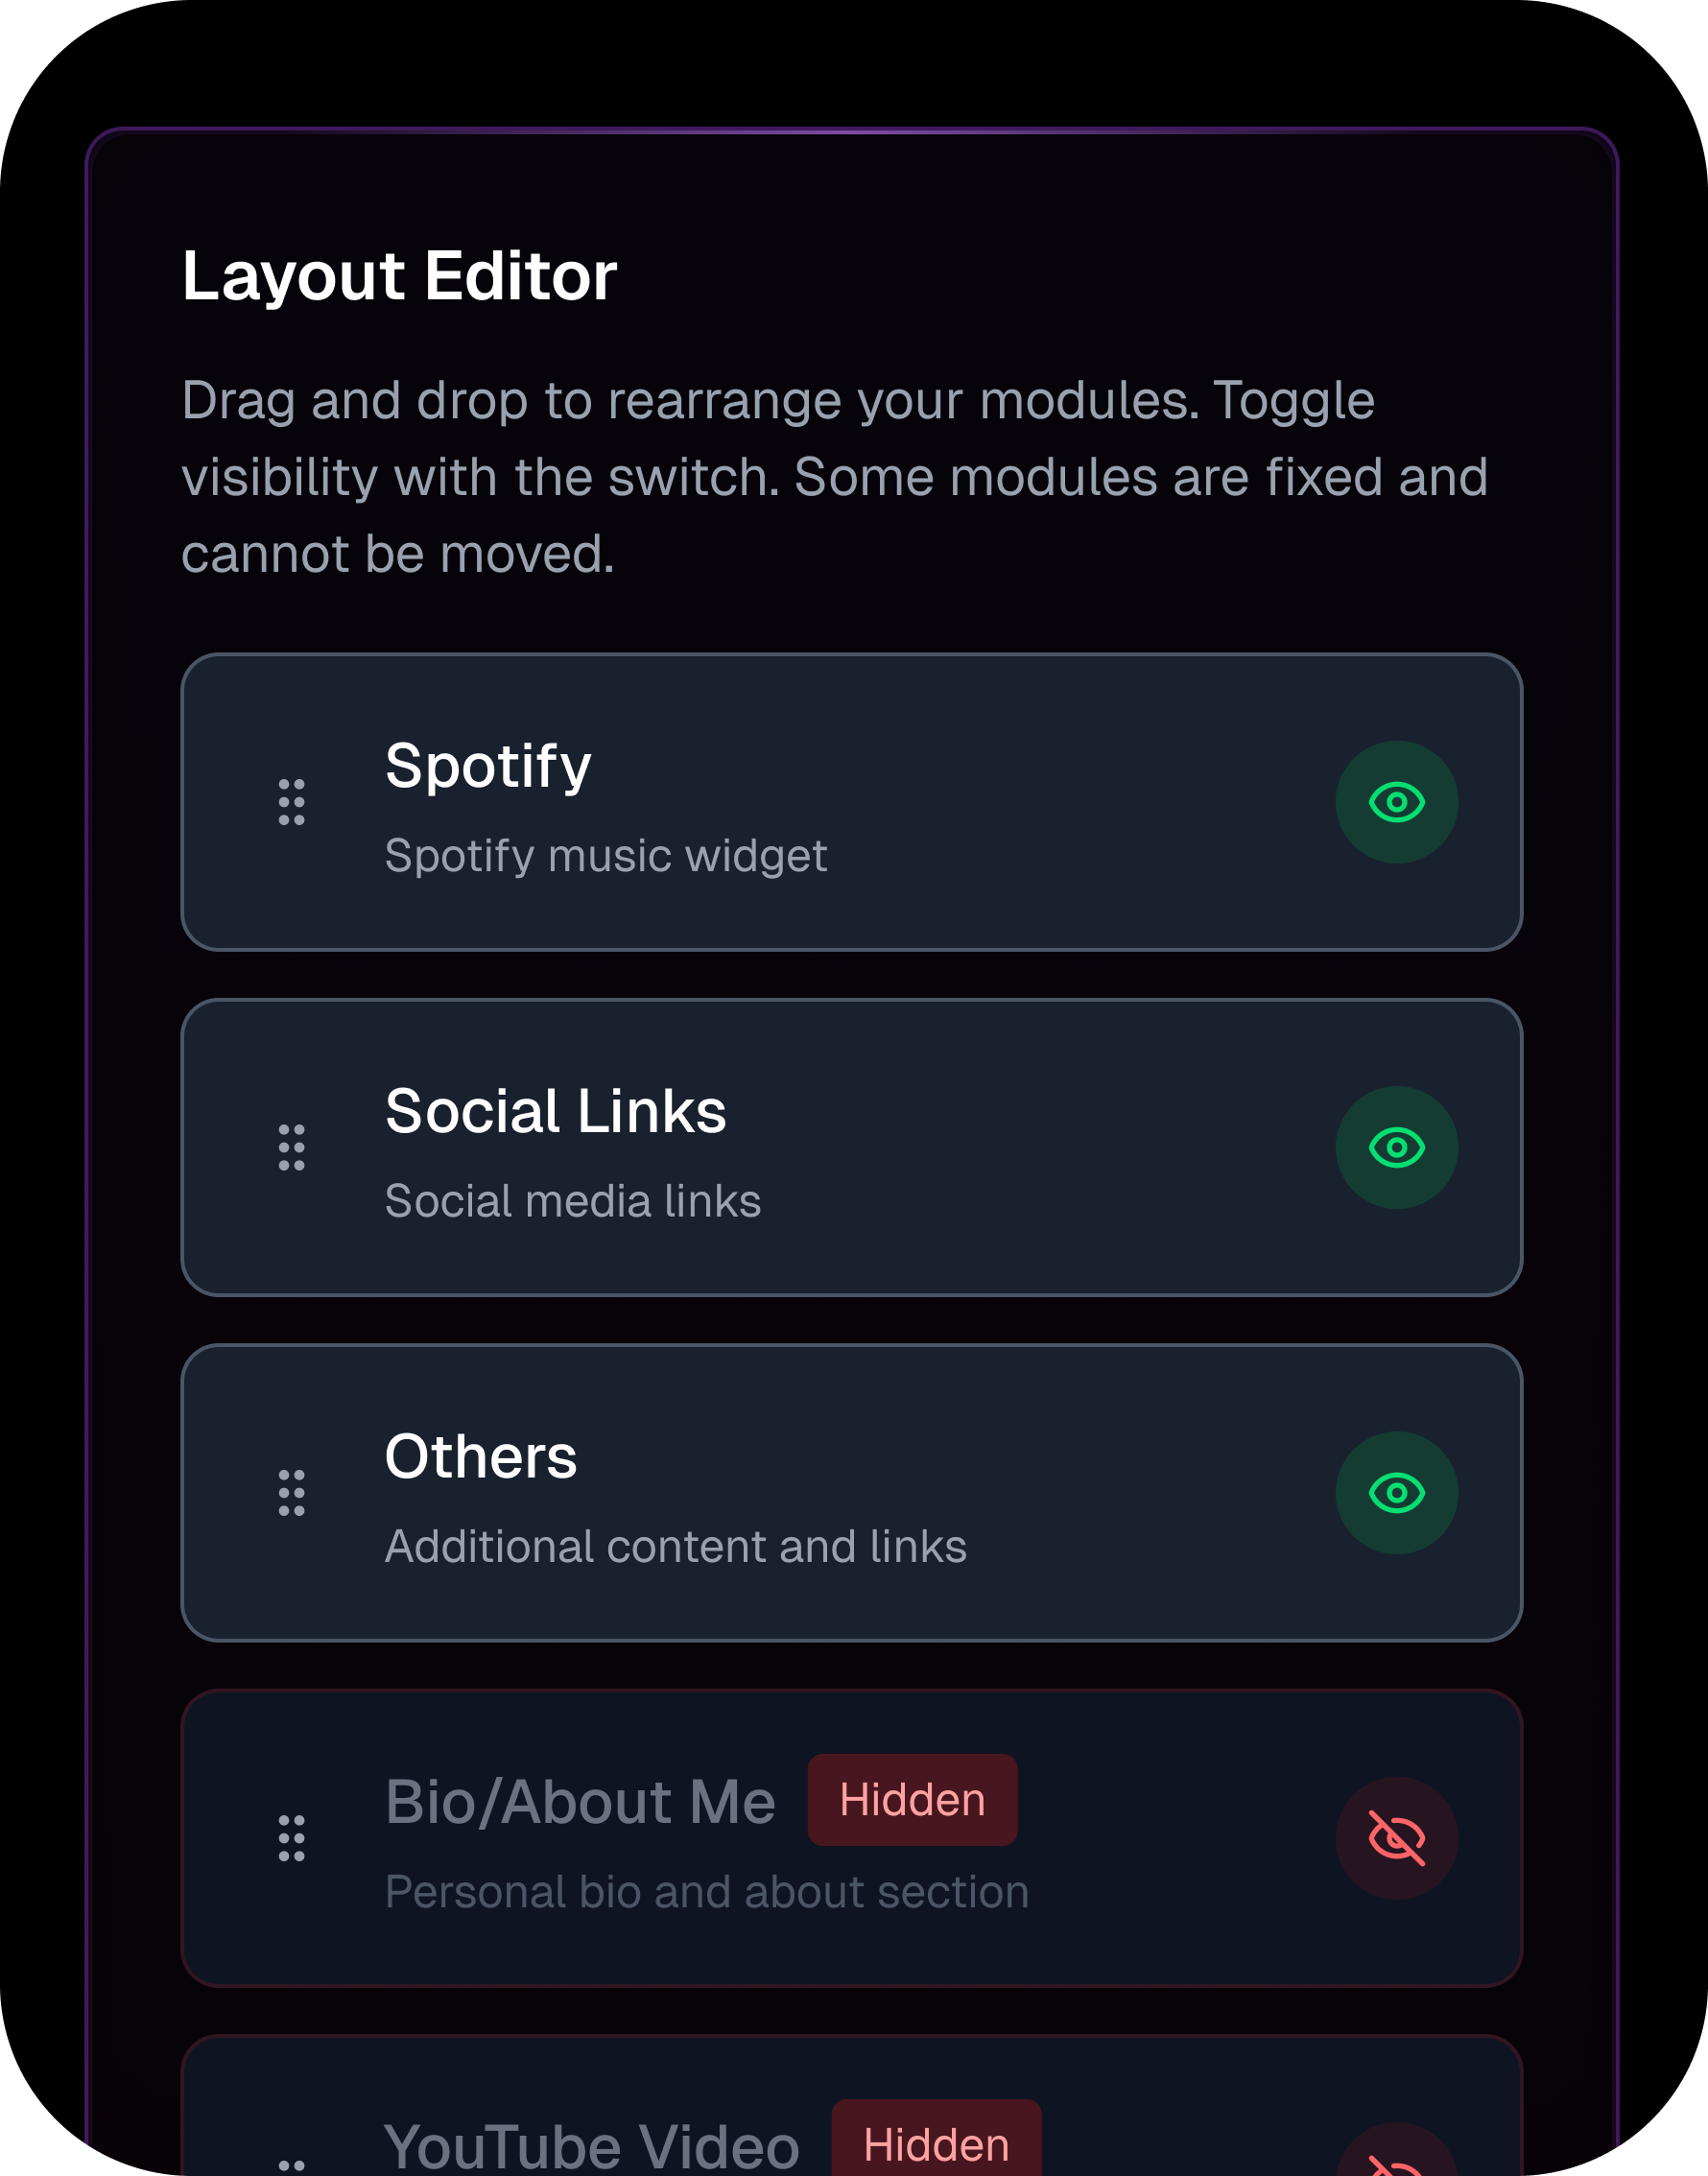1708x2176 pixels.
Task: Select the Spotify module title
Action: click(x=488, y=767)
